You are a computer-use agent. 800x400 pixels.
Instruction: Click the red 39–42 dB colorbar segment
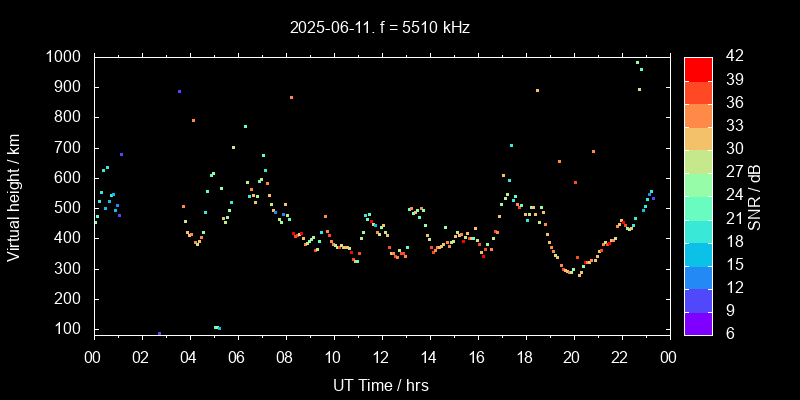[x=698, y=68]
